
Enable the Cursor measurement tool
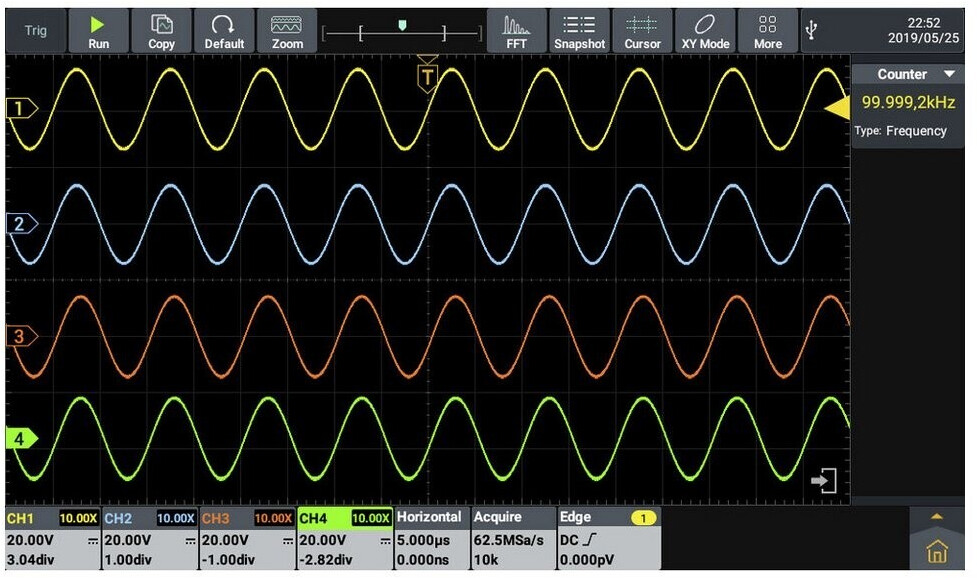click(x=642, y=31)
